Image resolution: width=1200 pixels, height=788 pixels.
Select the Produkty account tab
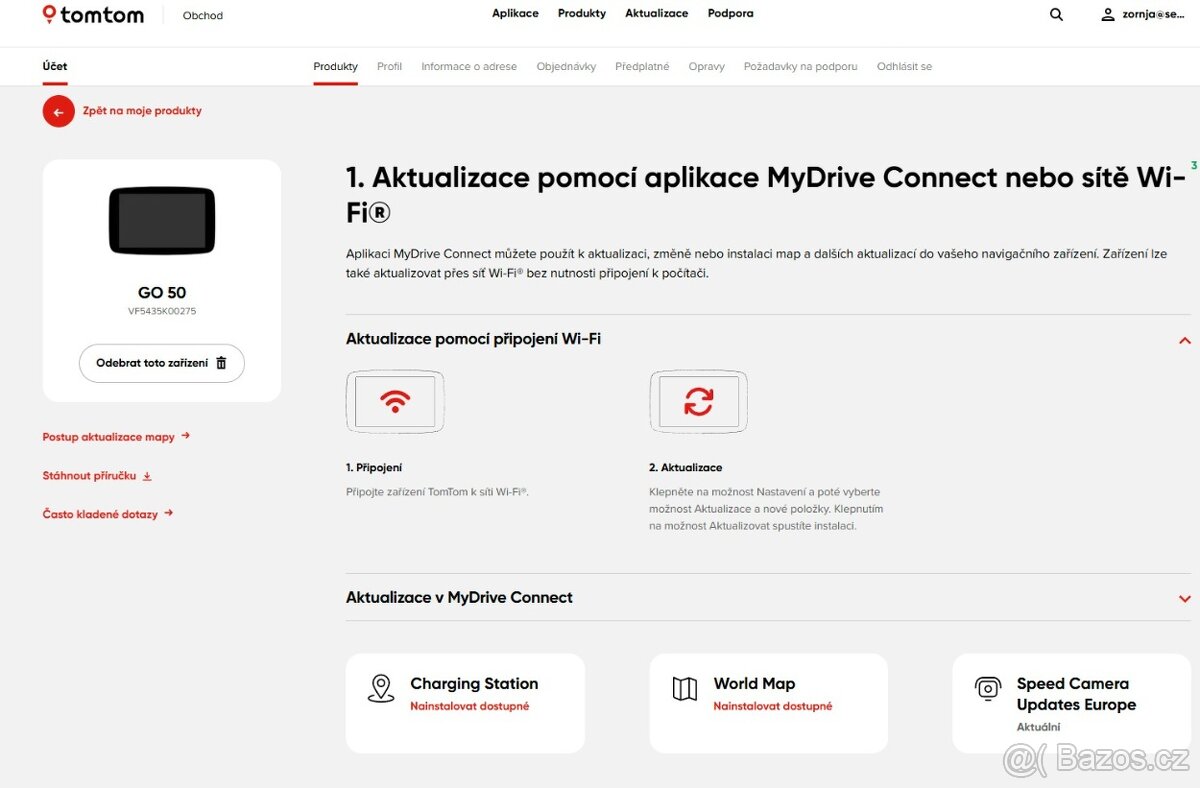click(336, 66)
